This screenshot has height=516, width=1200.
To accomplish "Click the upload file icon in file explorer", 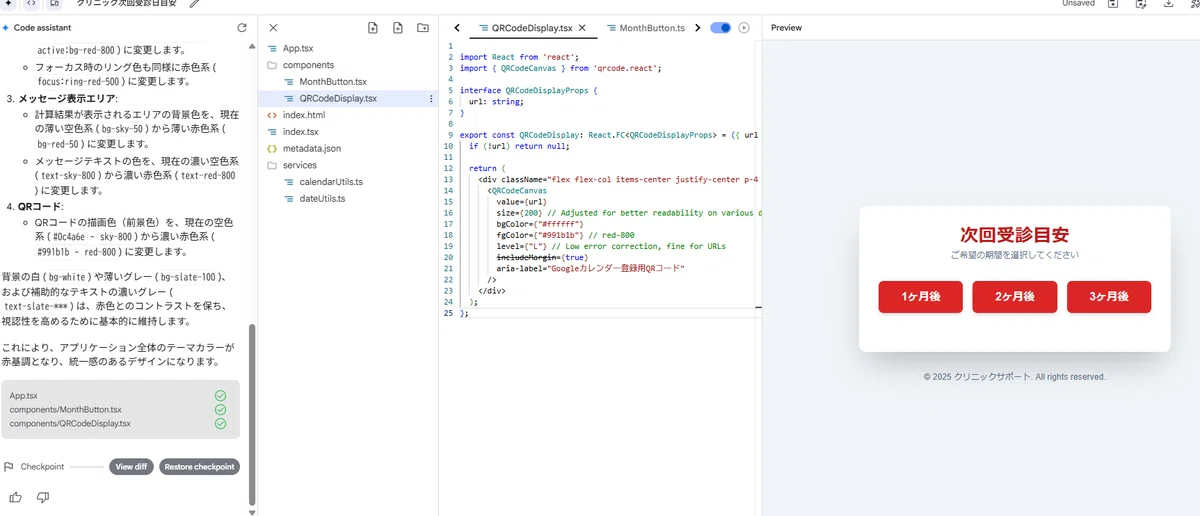I will (x=373, y=28).
